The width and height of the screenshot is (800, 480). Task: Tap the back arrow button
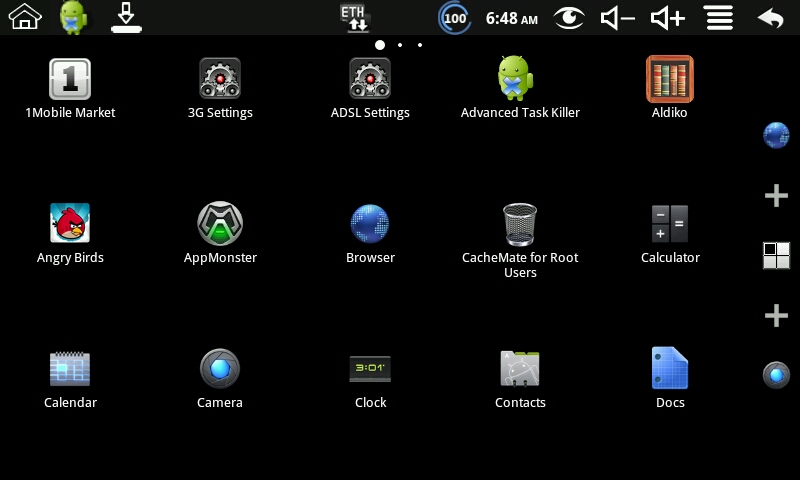770,18
